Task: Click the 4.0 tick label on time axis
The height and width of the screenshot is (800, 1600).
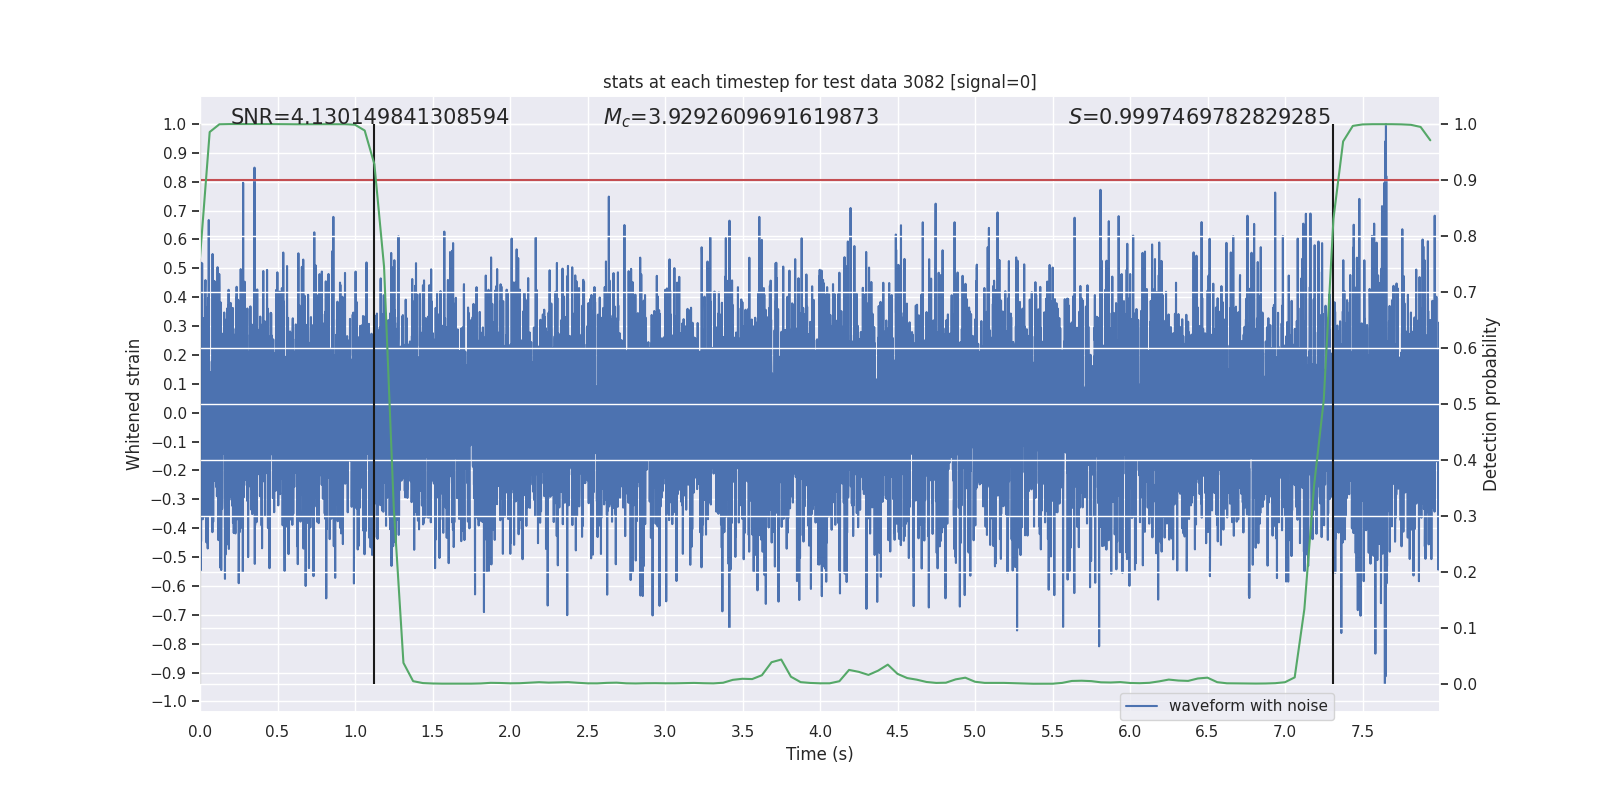Action: pyautogui.click(x=820, y=732)
